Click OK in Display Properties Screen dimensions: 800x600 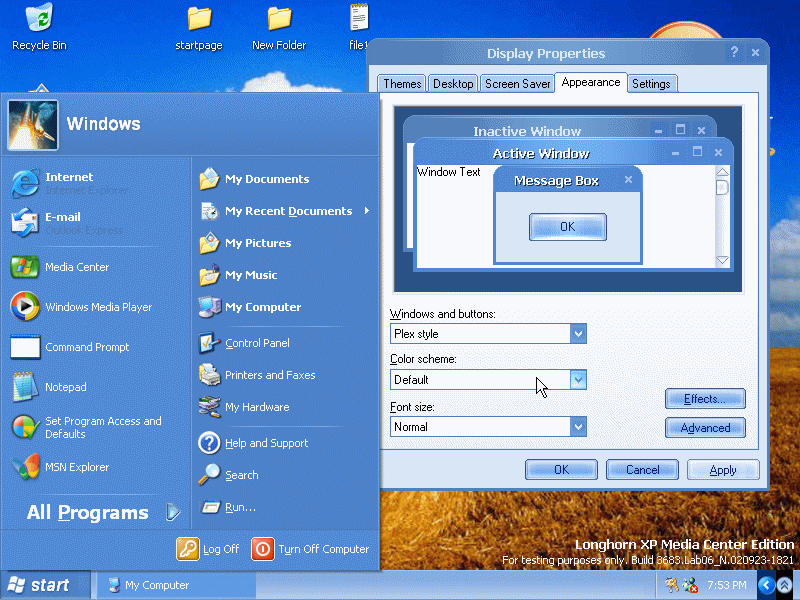(x=561, y=469)
